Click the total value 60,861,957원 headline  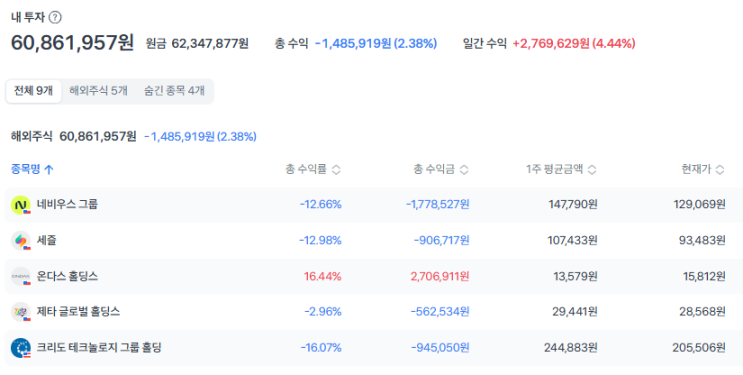72,43
